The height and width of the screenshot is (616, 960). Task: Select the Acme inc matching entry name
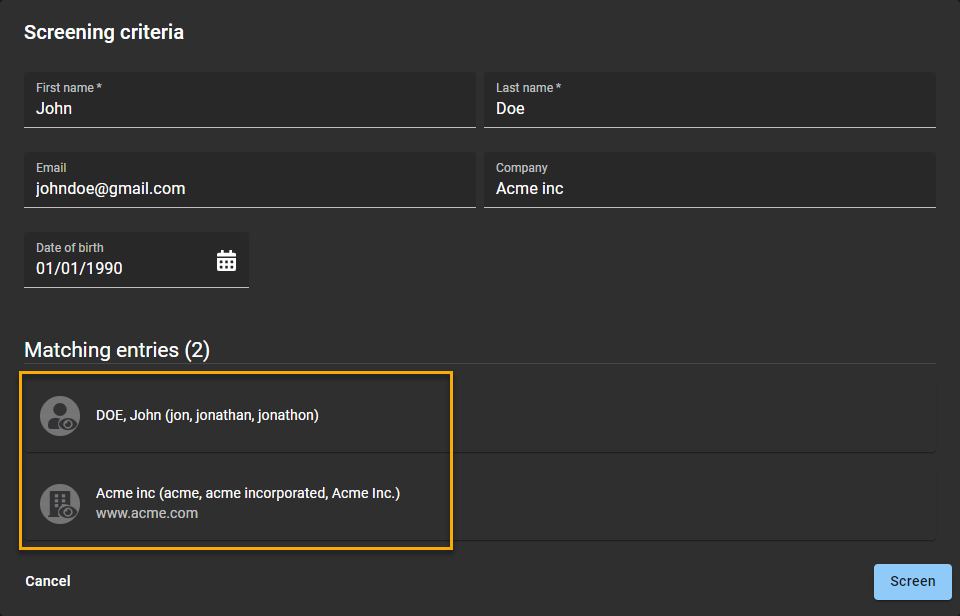tap(247, 494)
